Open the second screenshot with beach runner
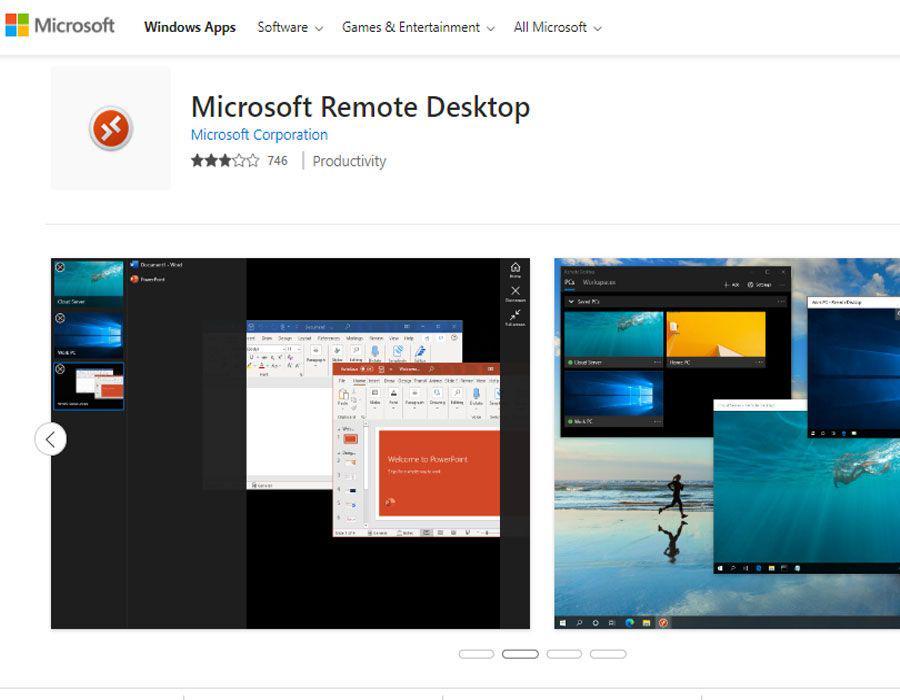The image size is (900, 700). [x=727, y=444]
